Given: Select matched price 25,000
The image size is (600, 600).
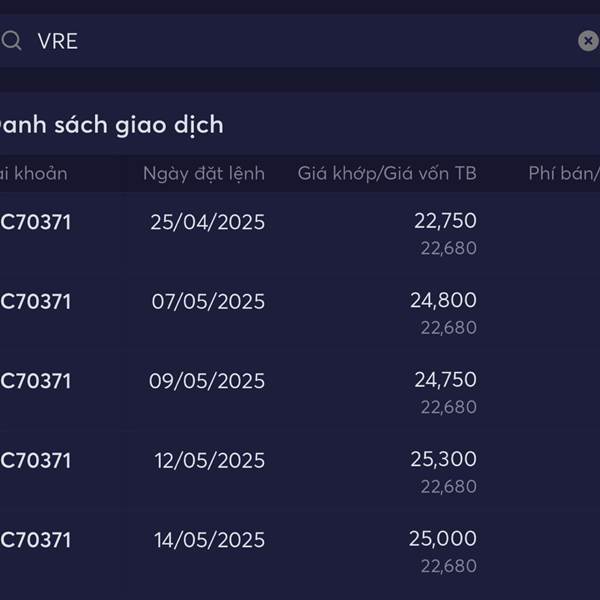Looking at the screenshot, I should pyautogui.click(x=443, y=538).
